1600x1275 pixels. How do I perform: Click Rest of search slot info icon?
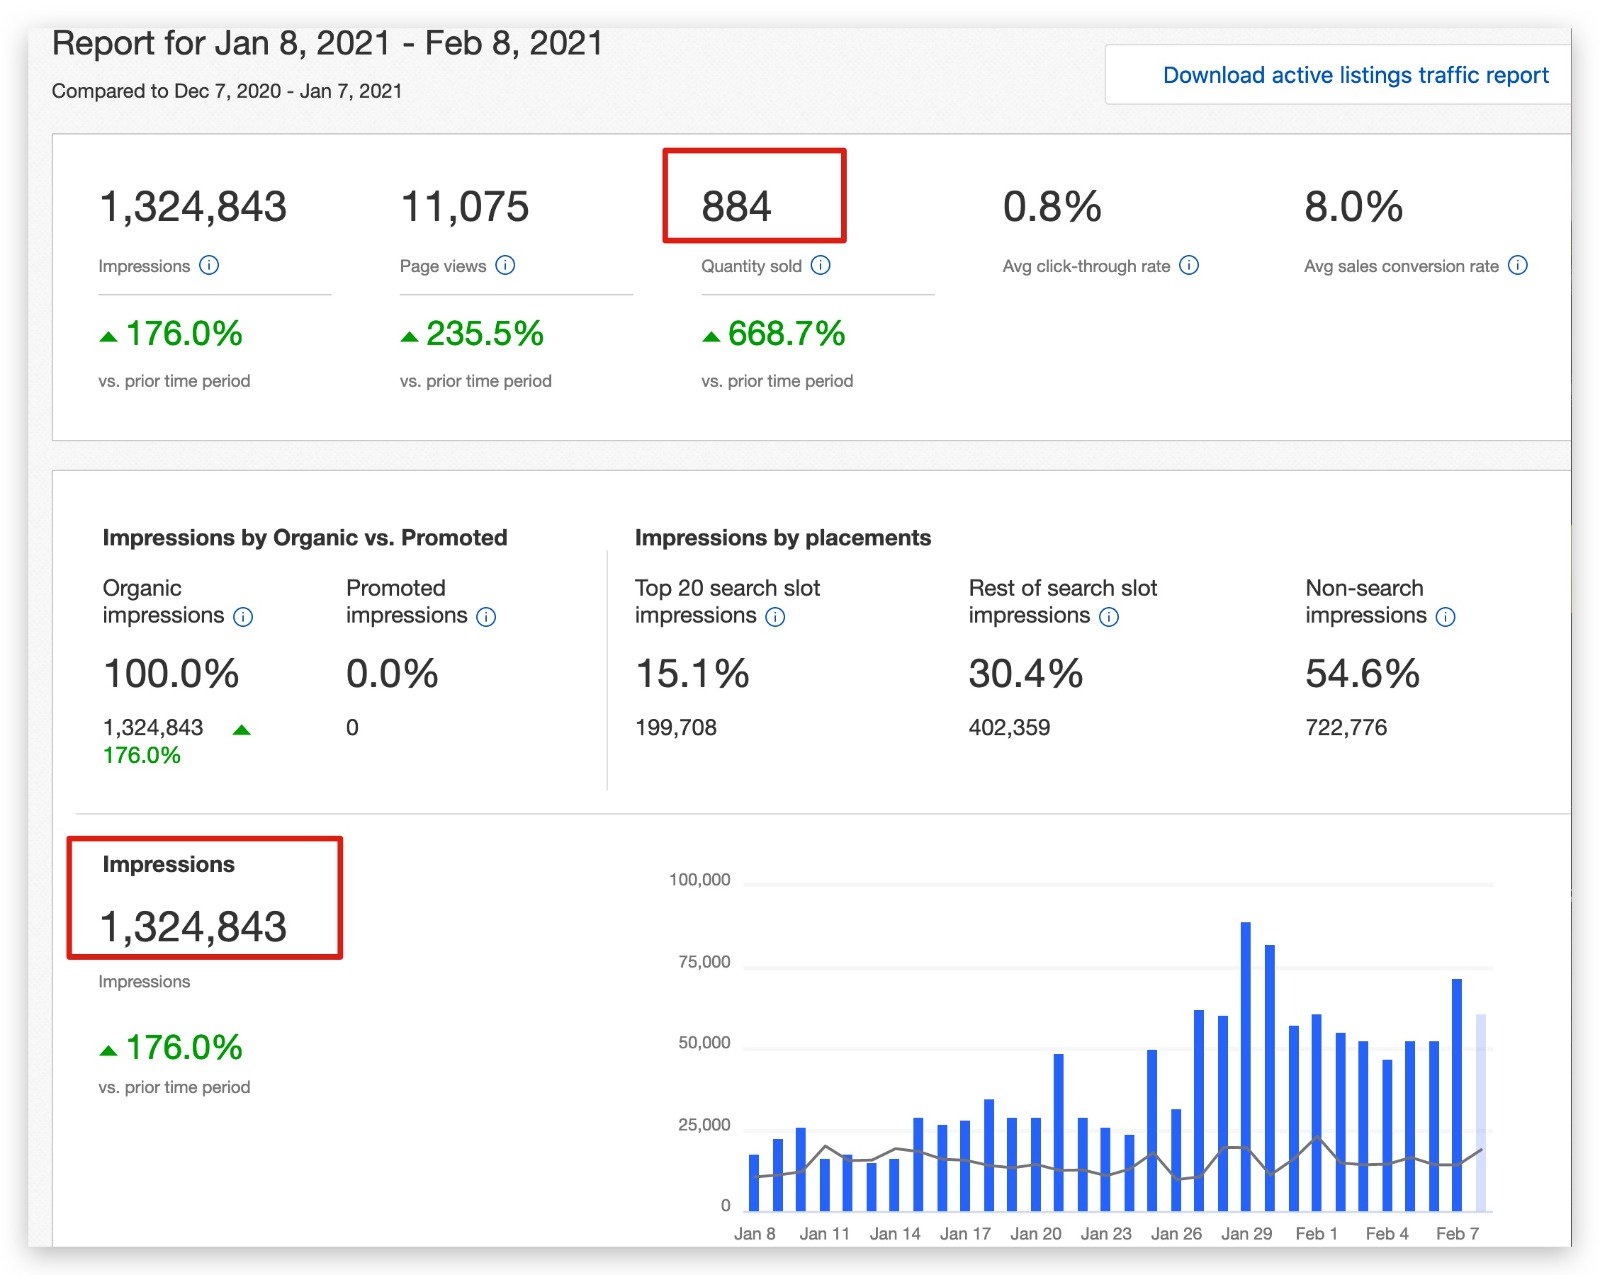click(1109, 617)
